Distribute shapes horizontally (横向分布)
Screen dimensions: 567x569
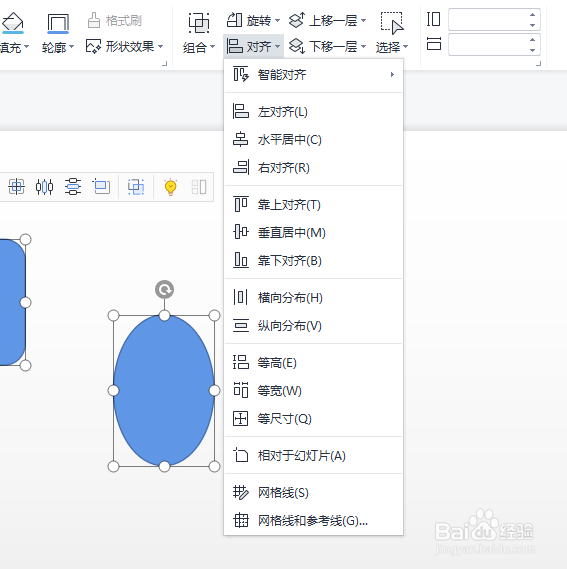click(x=313, y=298)
